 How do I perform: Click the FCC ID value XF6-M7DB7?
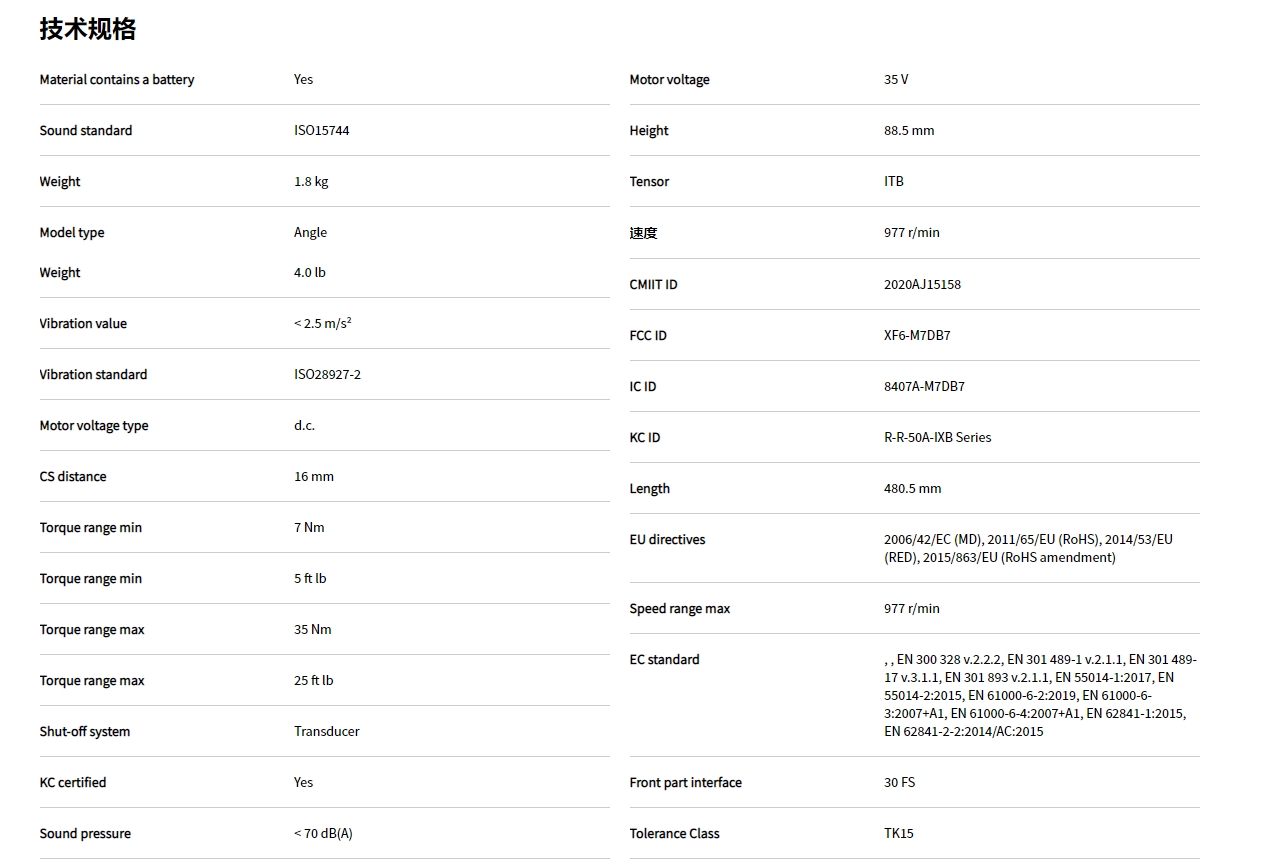point(917,336)
